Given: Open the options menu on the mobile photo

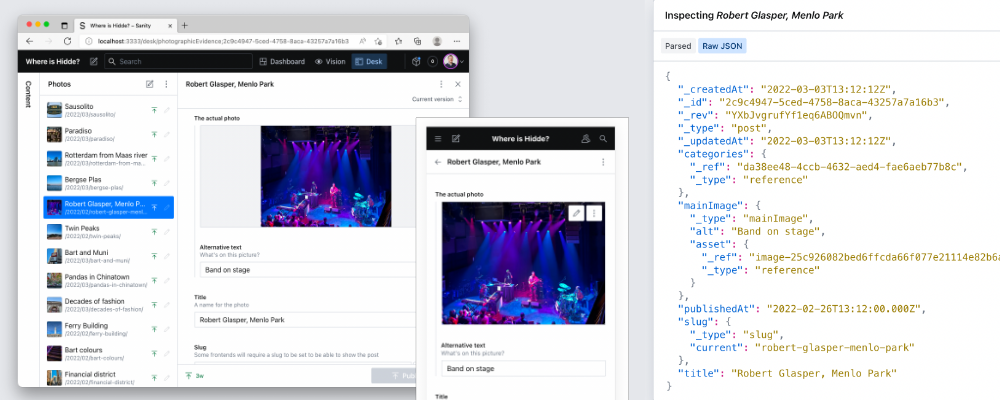Looking at the screenshot, I should (x=594, y=213).
